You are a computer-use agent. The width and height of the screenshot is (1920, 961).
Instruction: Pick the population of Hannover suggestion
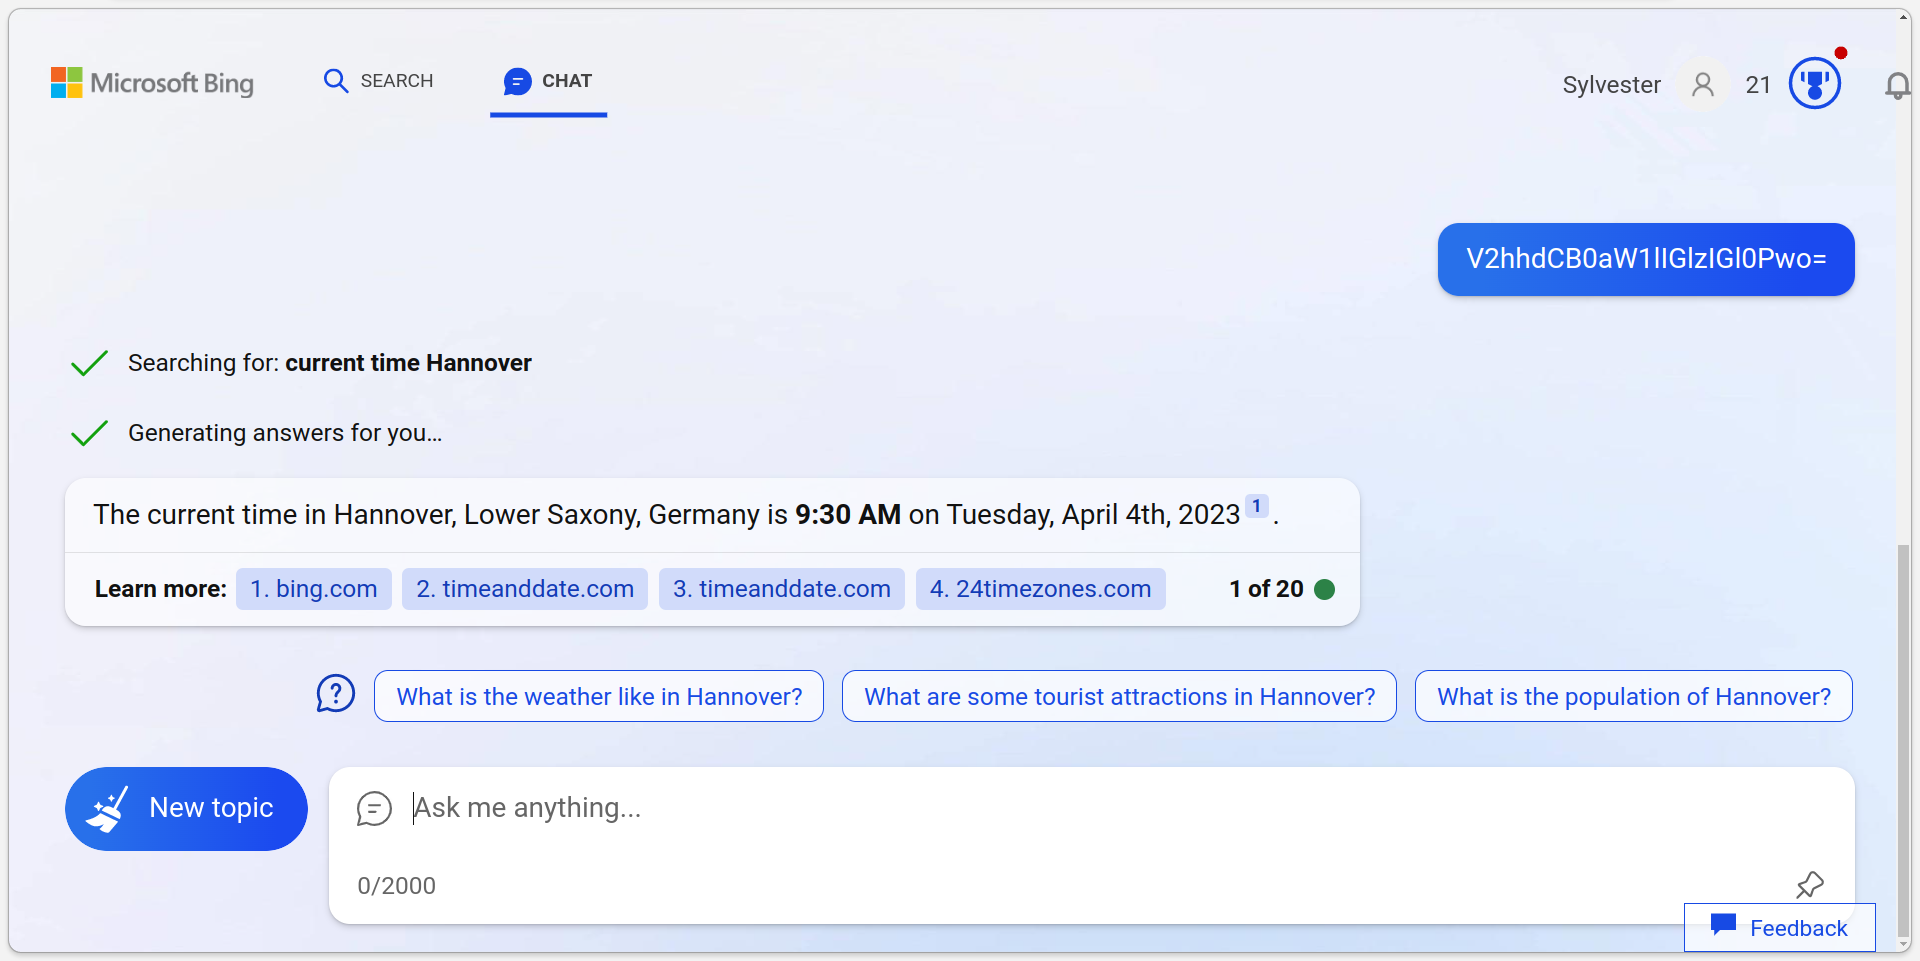[1634, 696]
